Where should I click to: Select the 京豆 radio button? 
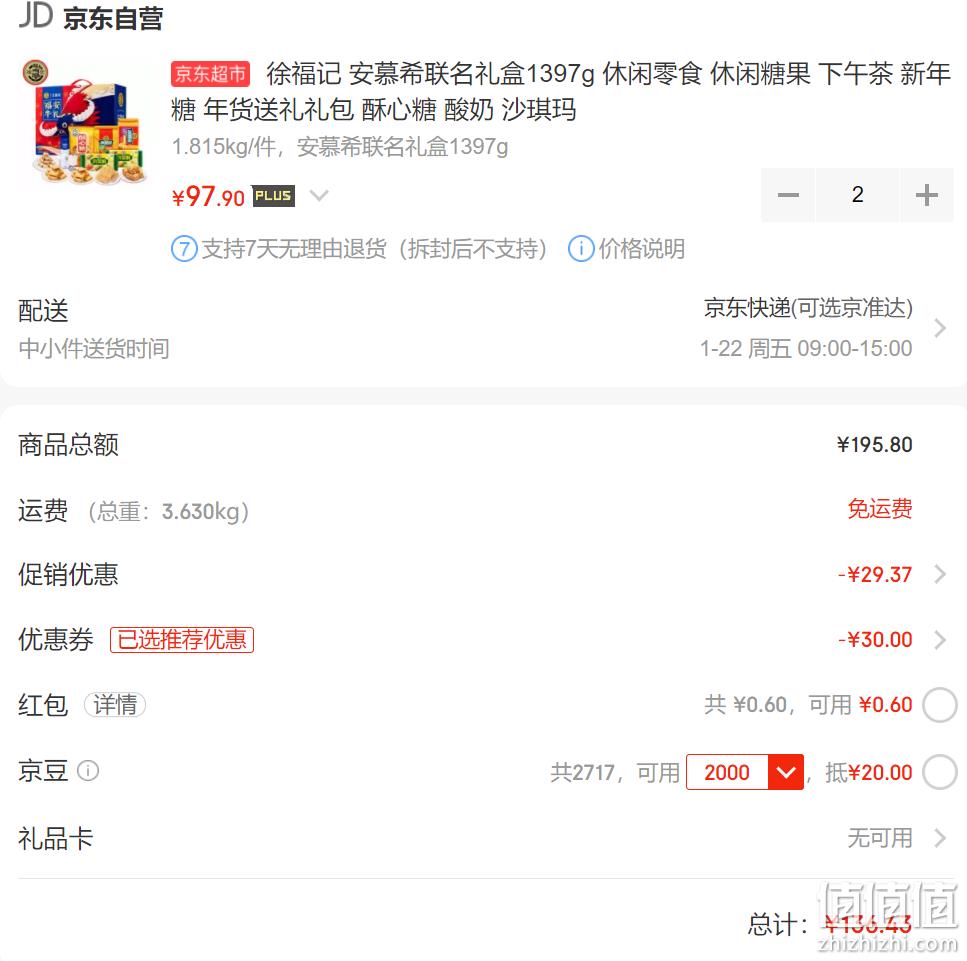939,772
